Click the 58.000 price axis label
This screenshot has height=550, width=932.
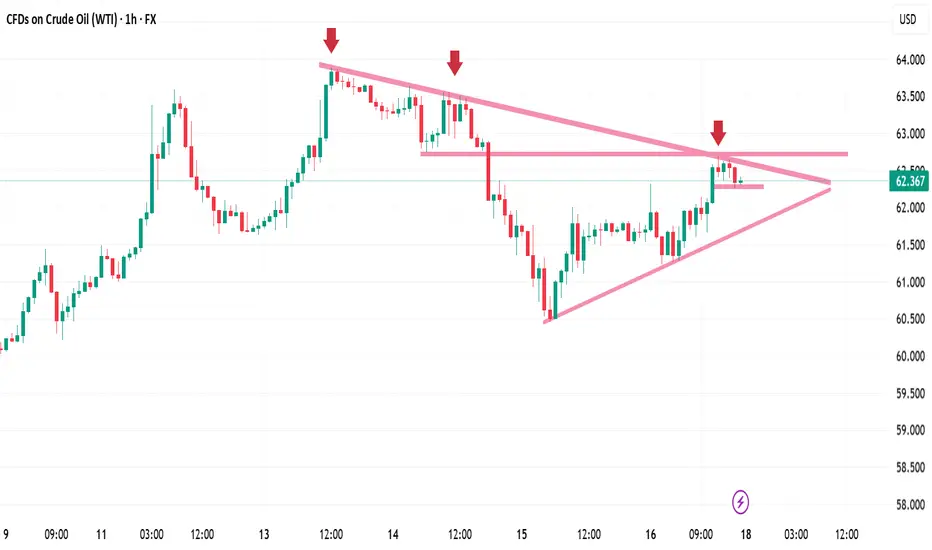click(911, 505)
